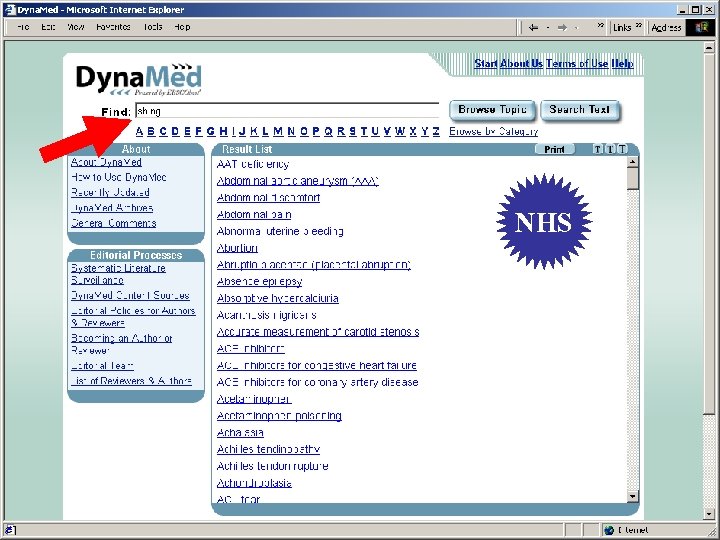Open Absence epilepsy topic
Viewport: 720px width, 540px height.
pos(259,281)
